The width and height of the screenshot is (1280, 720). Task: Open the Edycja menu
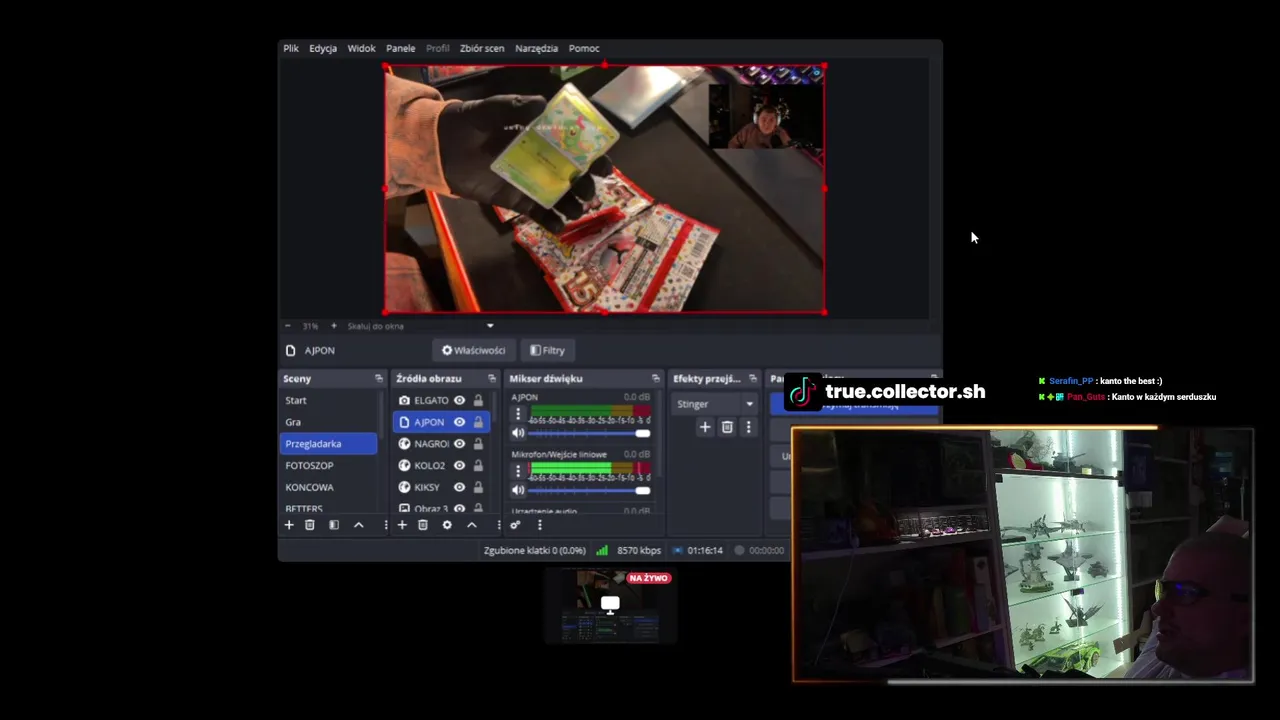pos(323,48)
